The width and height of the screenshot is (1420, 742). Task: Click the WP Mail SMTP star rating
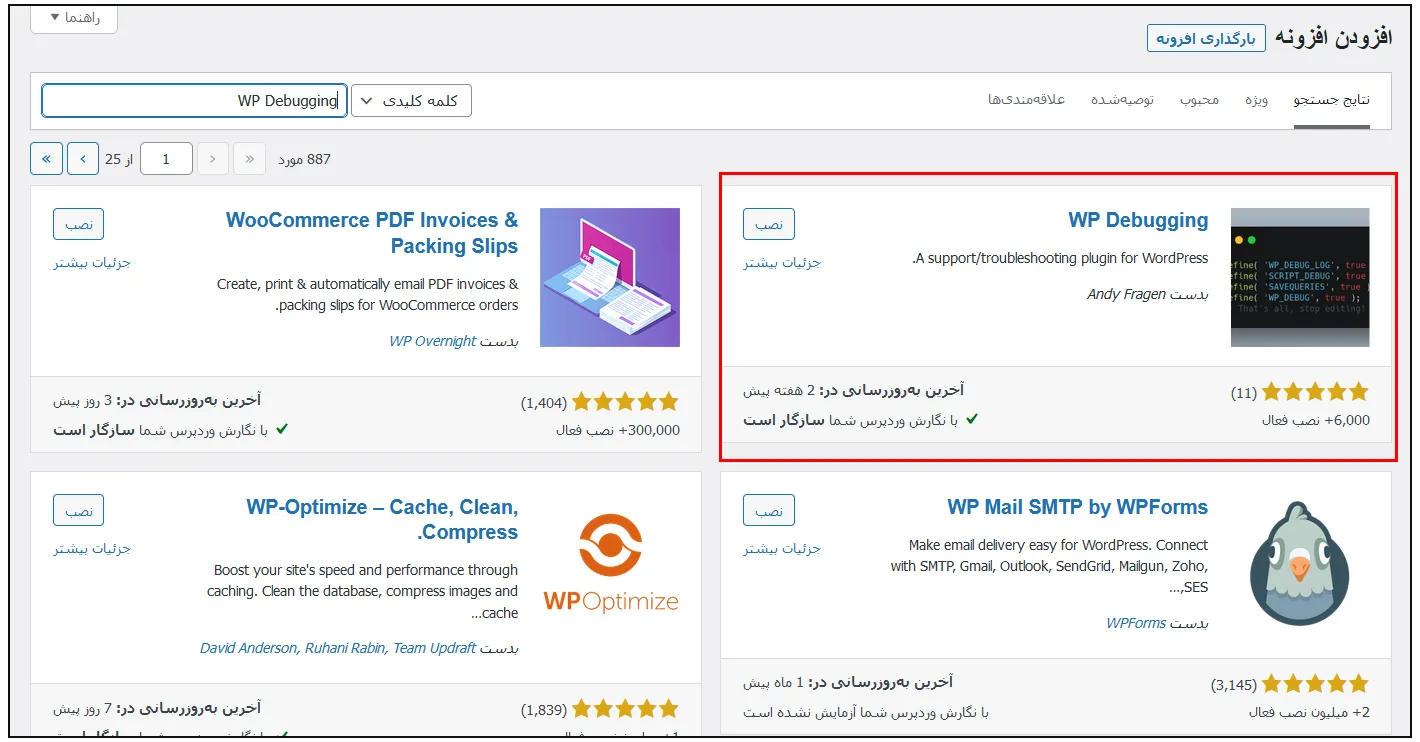[1315, 685]
